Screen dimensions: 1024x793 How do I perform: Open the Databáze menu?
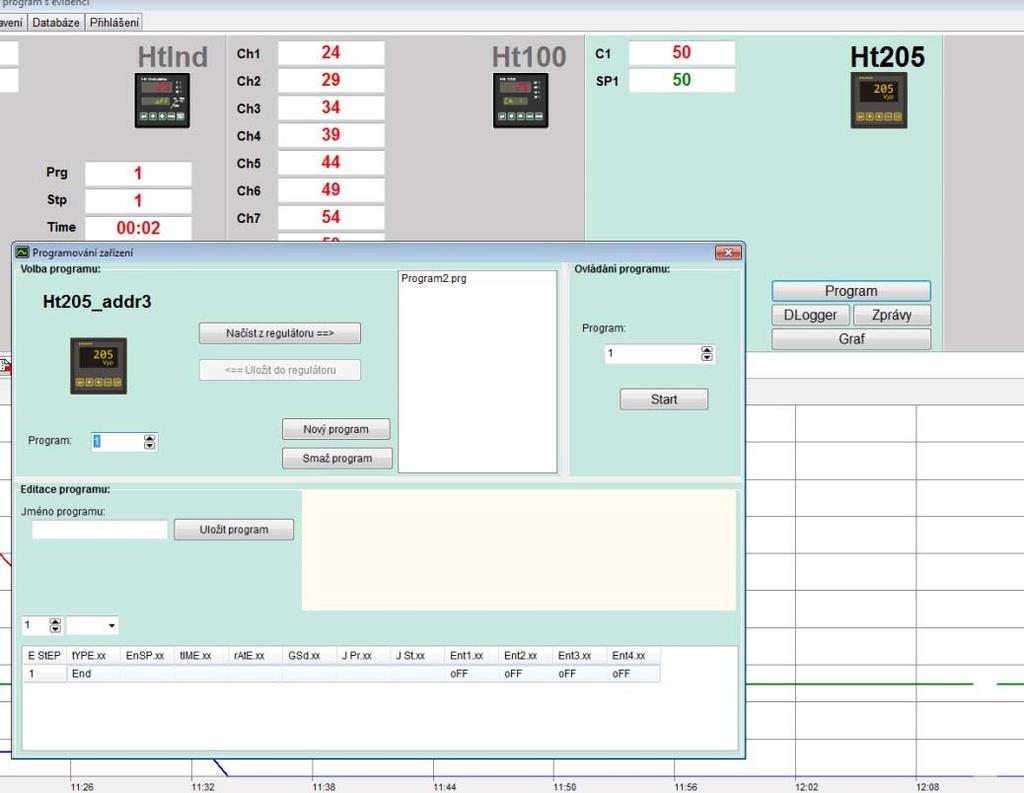(x=56, y=22)
